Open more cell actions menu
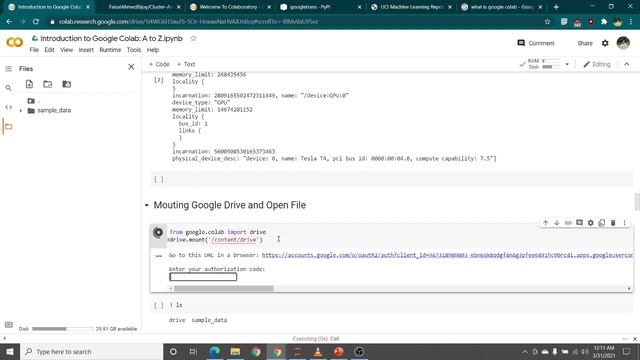 pos(624,223)
